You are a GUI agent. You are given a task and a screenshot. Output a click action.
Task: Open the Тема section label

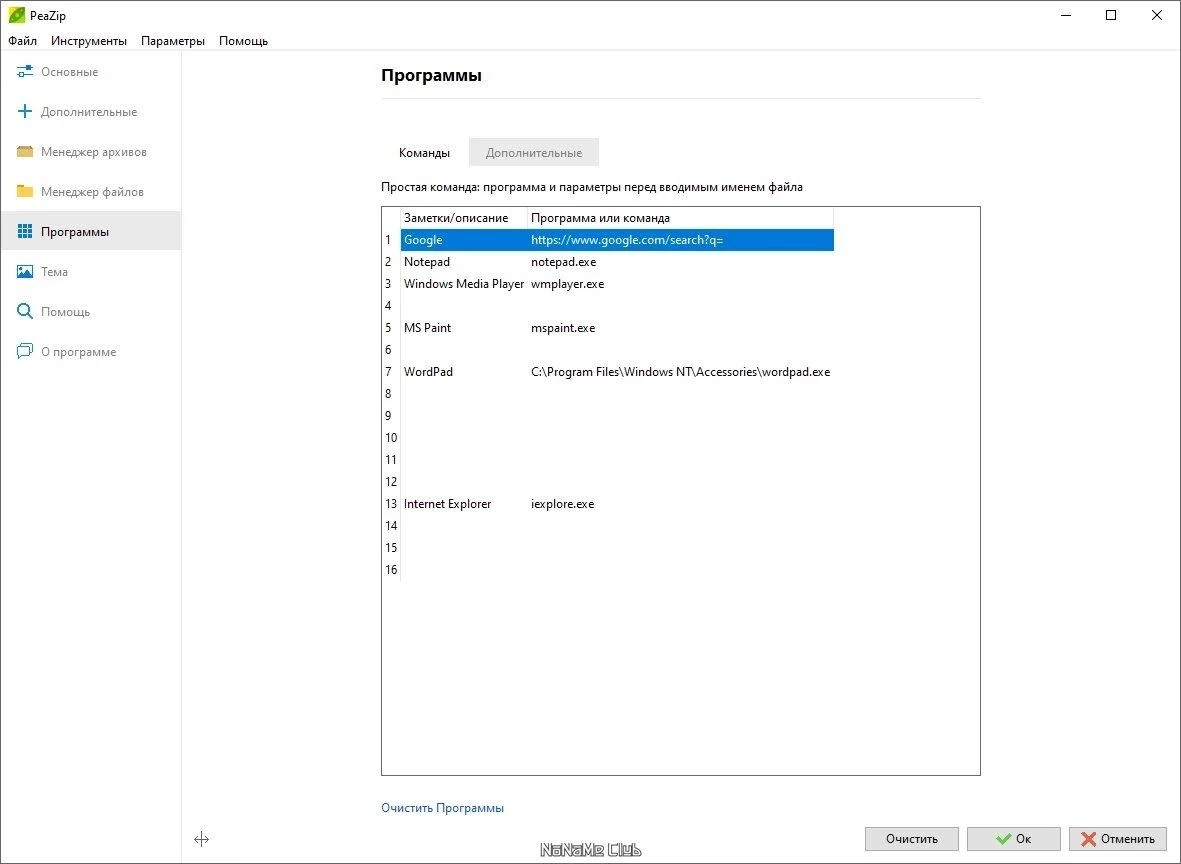54,271
